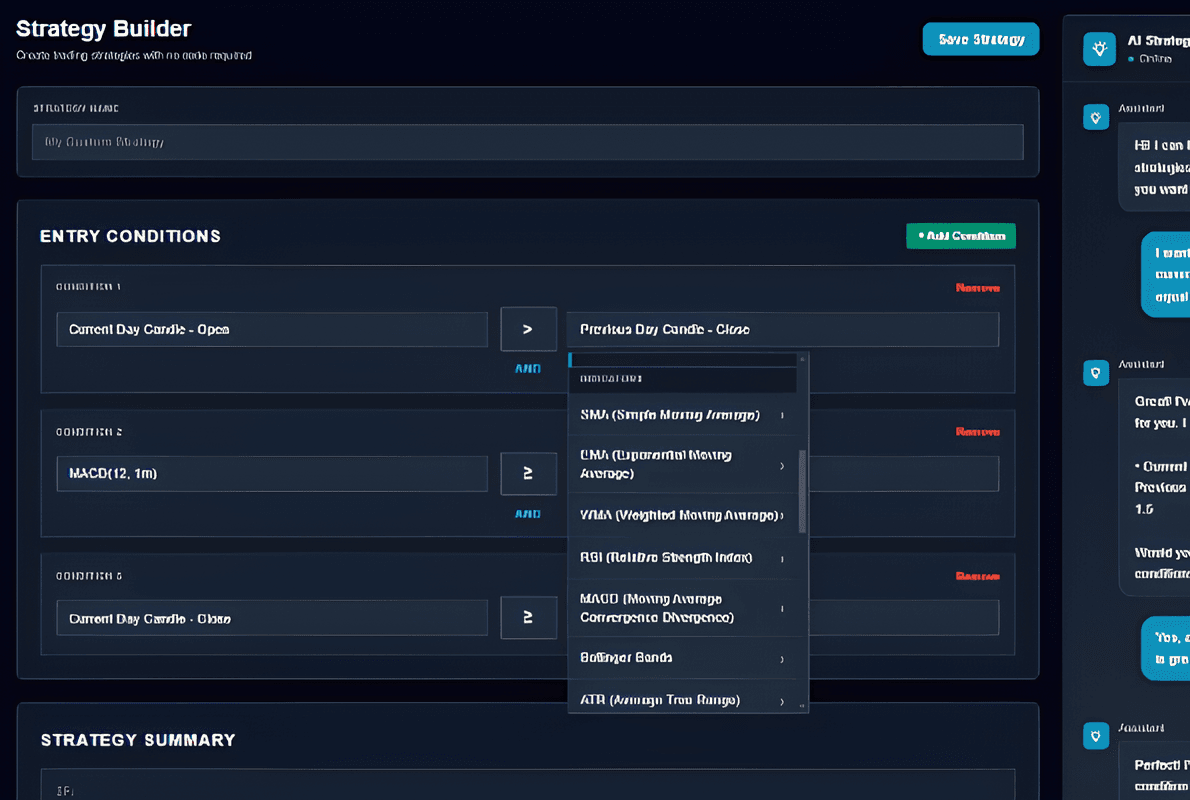The image size is (1190, 800).
Task: Expand the MACD item's chevron arrow
Action: coord(782,608)
